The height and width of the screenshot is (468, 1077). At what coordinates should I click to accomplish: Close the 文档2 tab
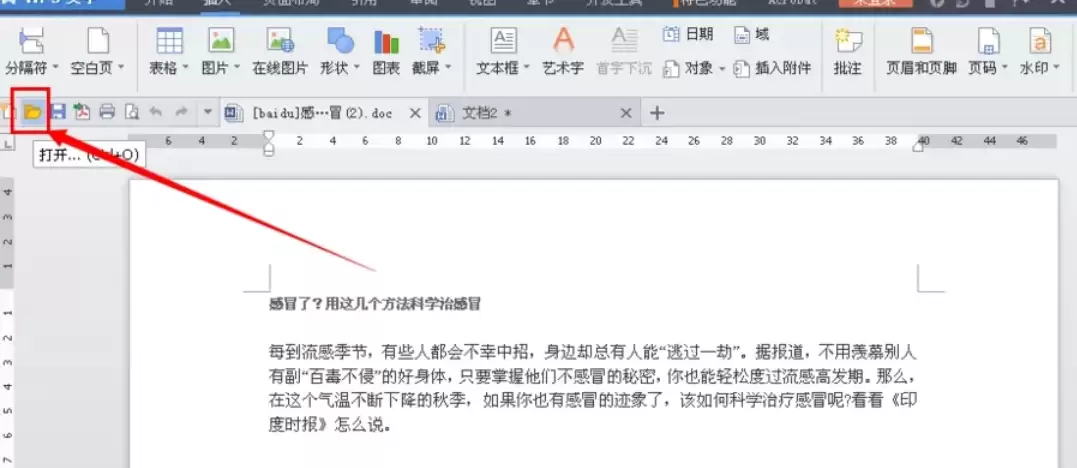[626, 113]
